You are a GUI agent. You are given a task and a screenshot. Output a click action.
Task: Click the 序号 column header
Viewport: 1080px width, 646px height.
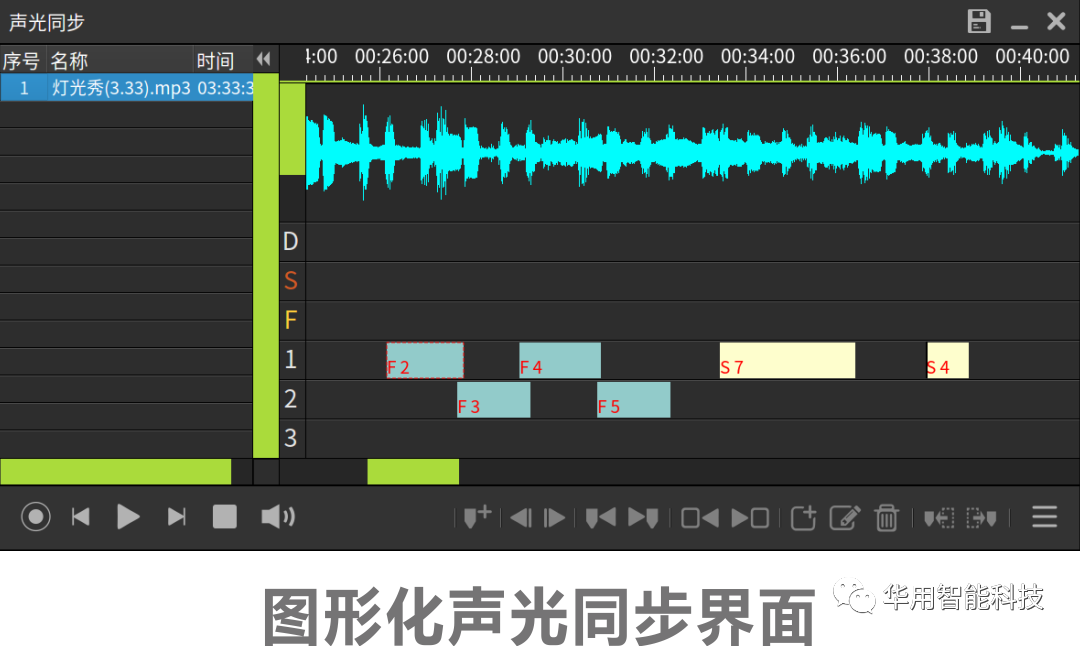(22, 61)
